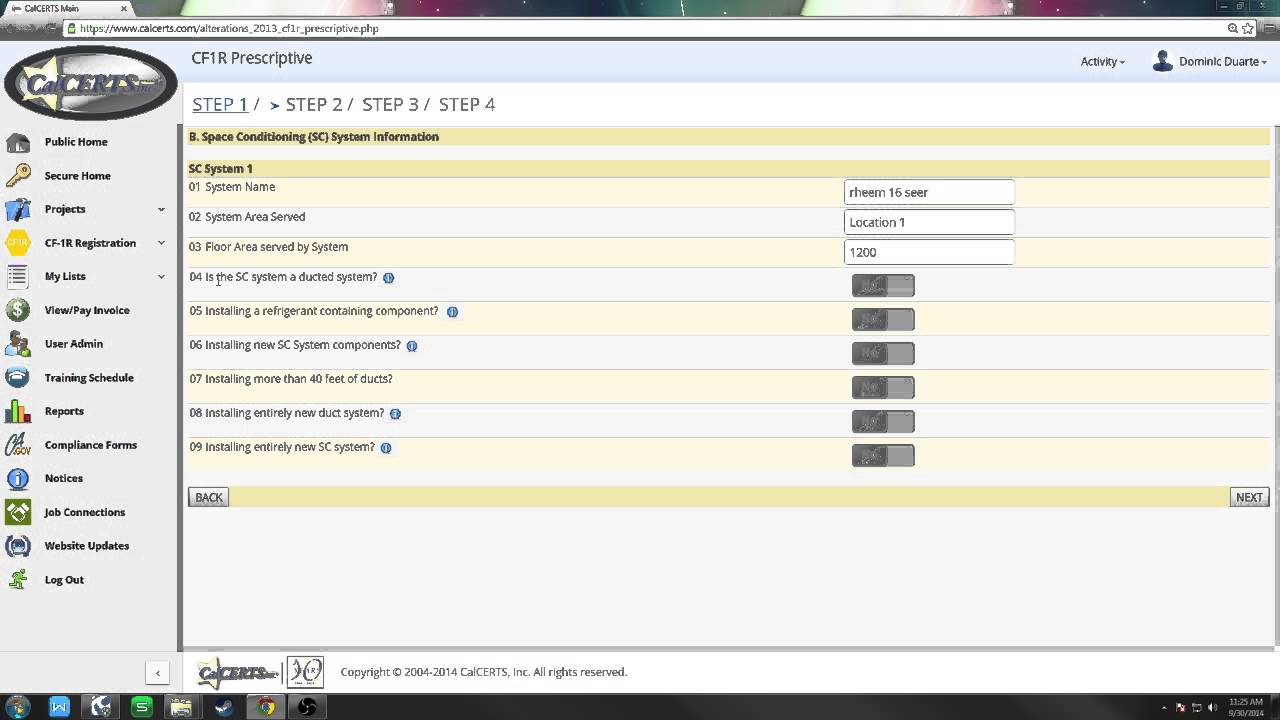Toggle refrigerant containing component switch
The width and height of the screenshot is (1280, 720).
[883, 320]
